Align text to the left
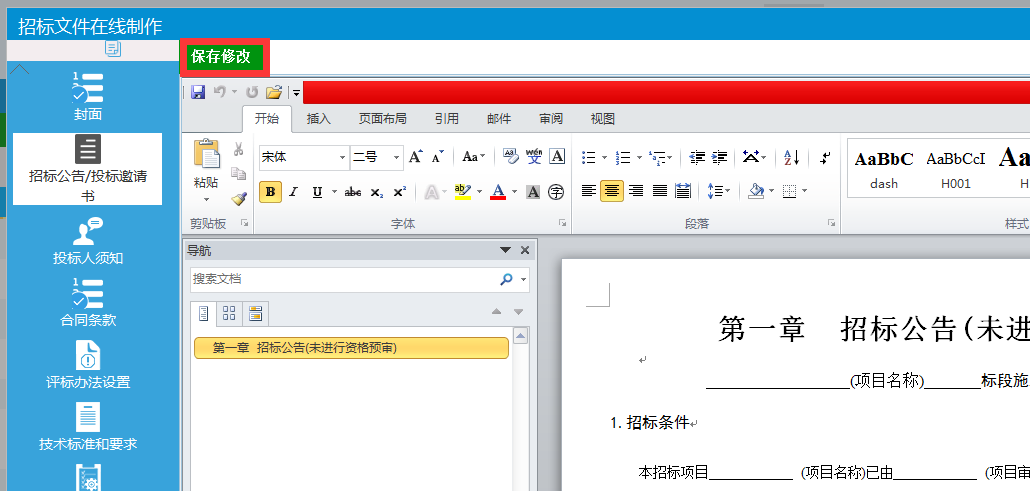 click(589, 191)
